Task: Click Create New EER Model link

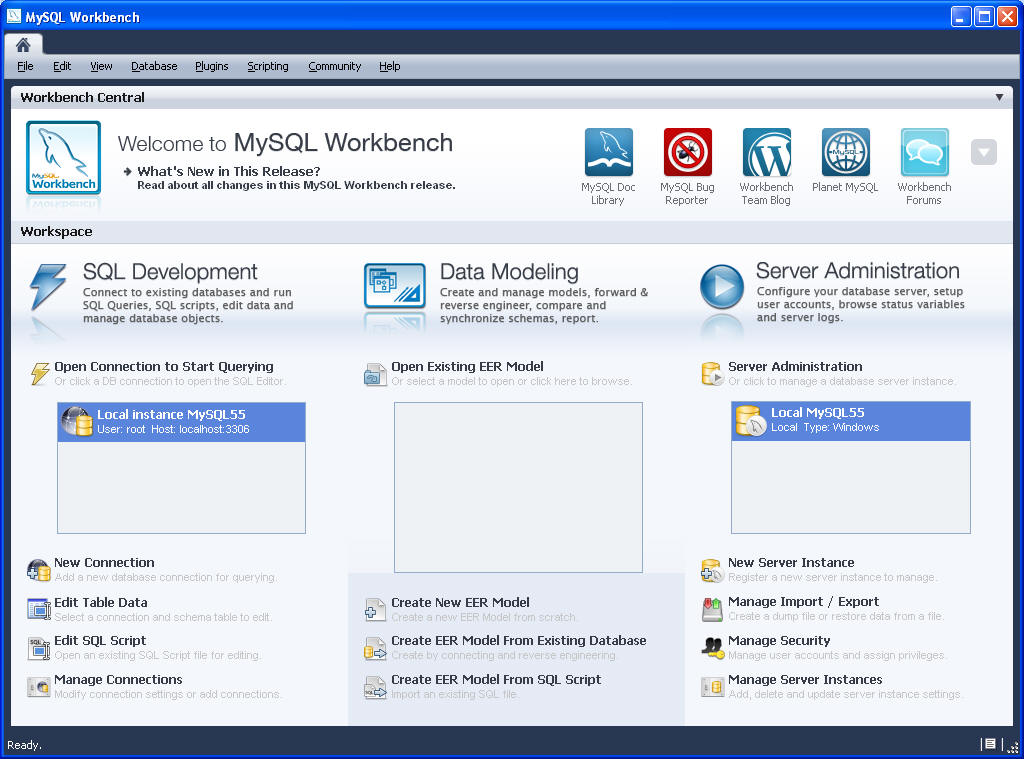Action: tap(460, 602)
